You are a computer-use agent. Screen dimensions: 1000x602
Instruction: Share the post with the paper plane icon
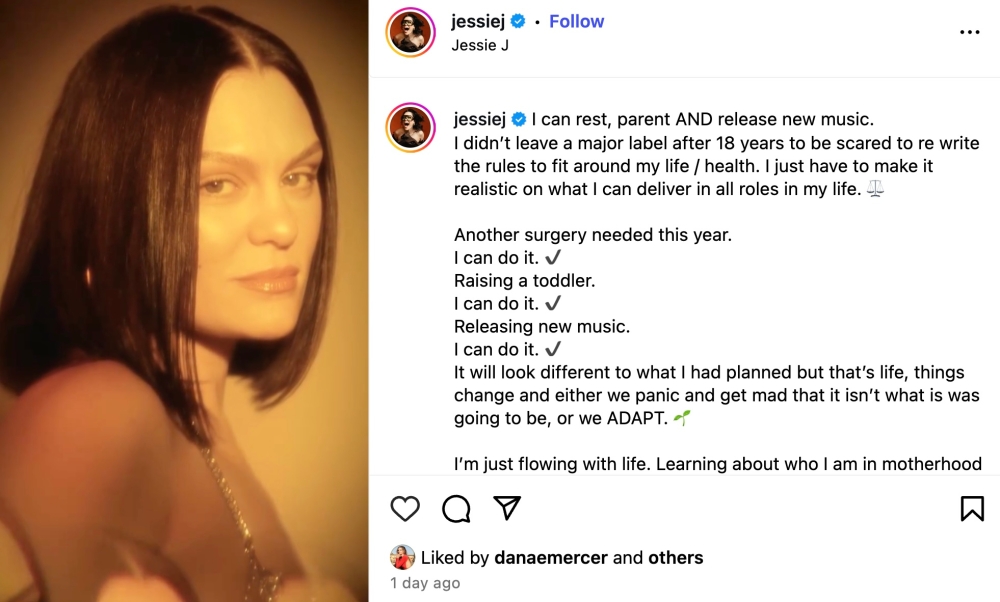[508, 509]
